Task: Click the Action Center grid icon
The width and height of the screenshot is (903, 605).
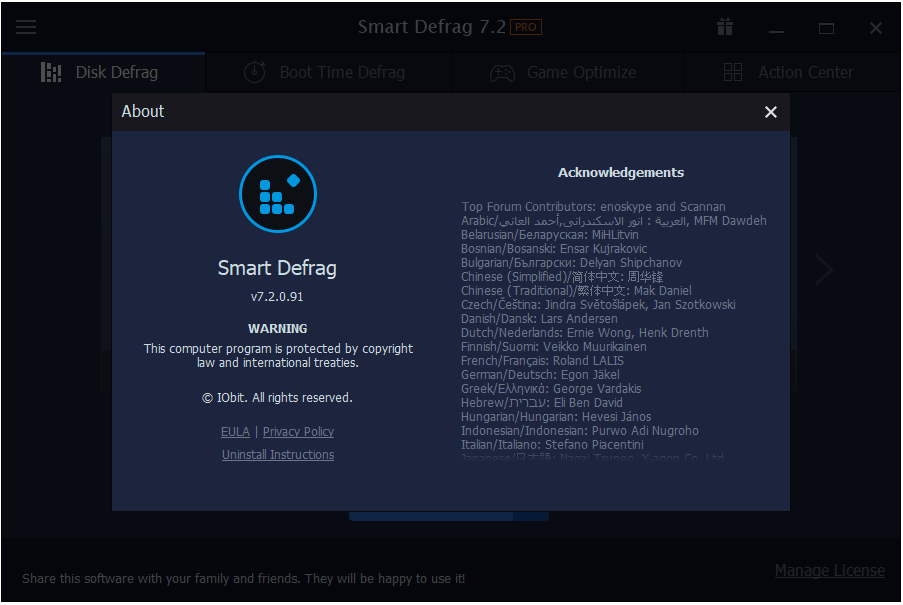Action: pyautogui.click(x=733, y=73)
